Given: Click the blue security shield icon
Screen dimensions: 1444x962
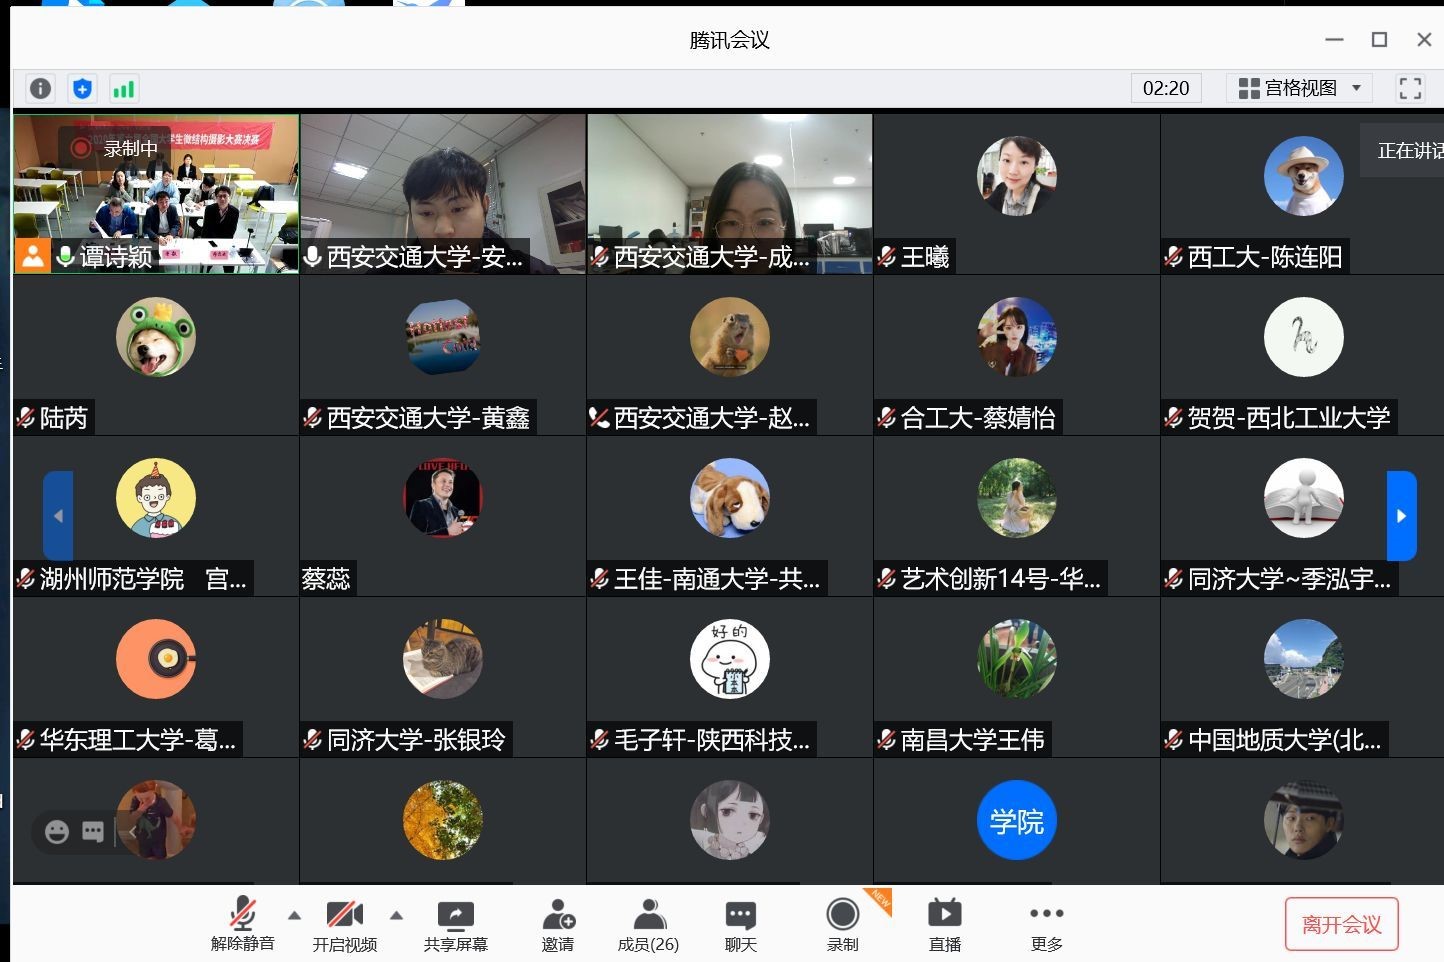Looking at the screenshot, I should pyautogui.click(x=82, y=89).
